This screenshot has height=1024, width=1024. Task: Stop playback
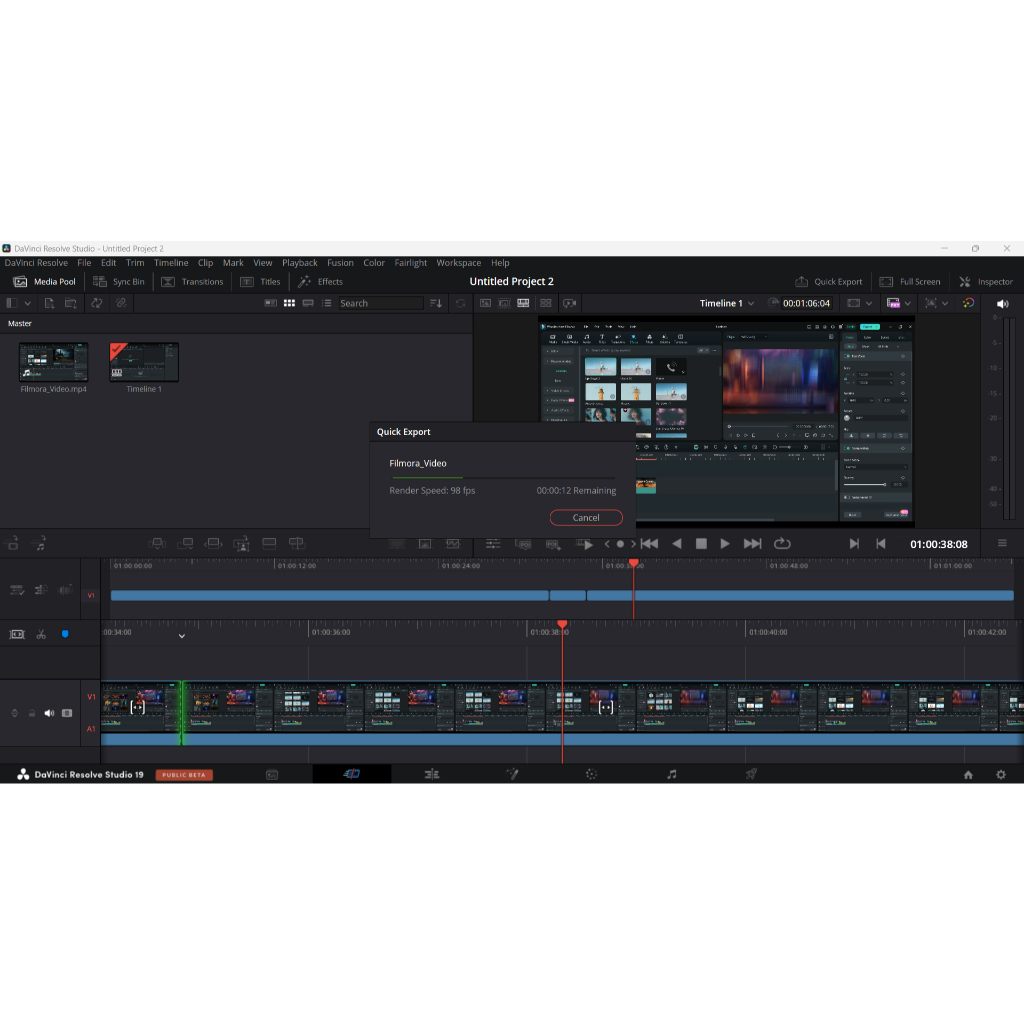pos(701,543)
